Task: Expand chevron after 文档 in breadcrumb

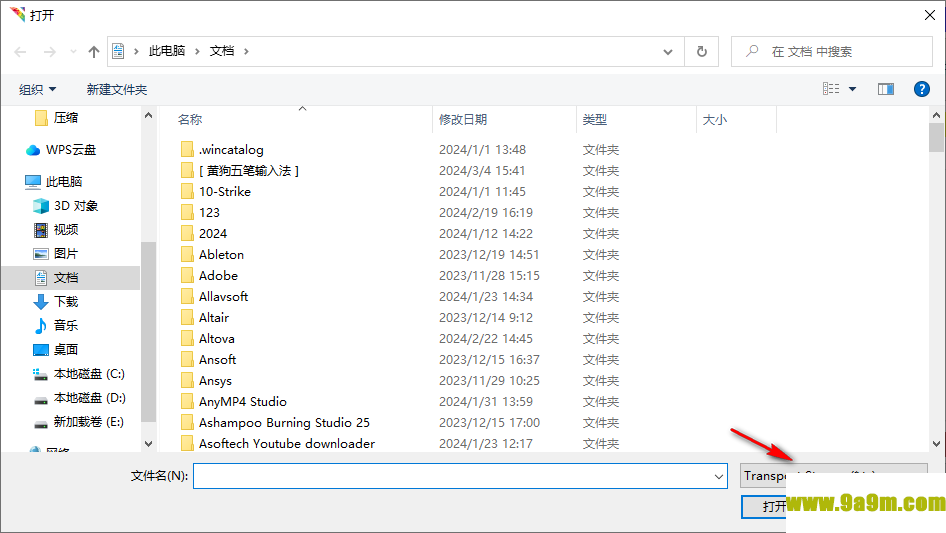Action: tap(246, 51)
